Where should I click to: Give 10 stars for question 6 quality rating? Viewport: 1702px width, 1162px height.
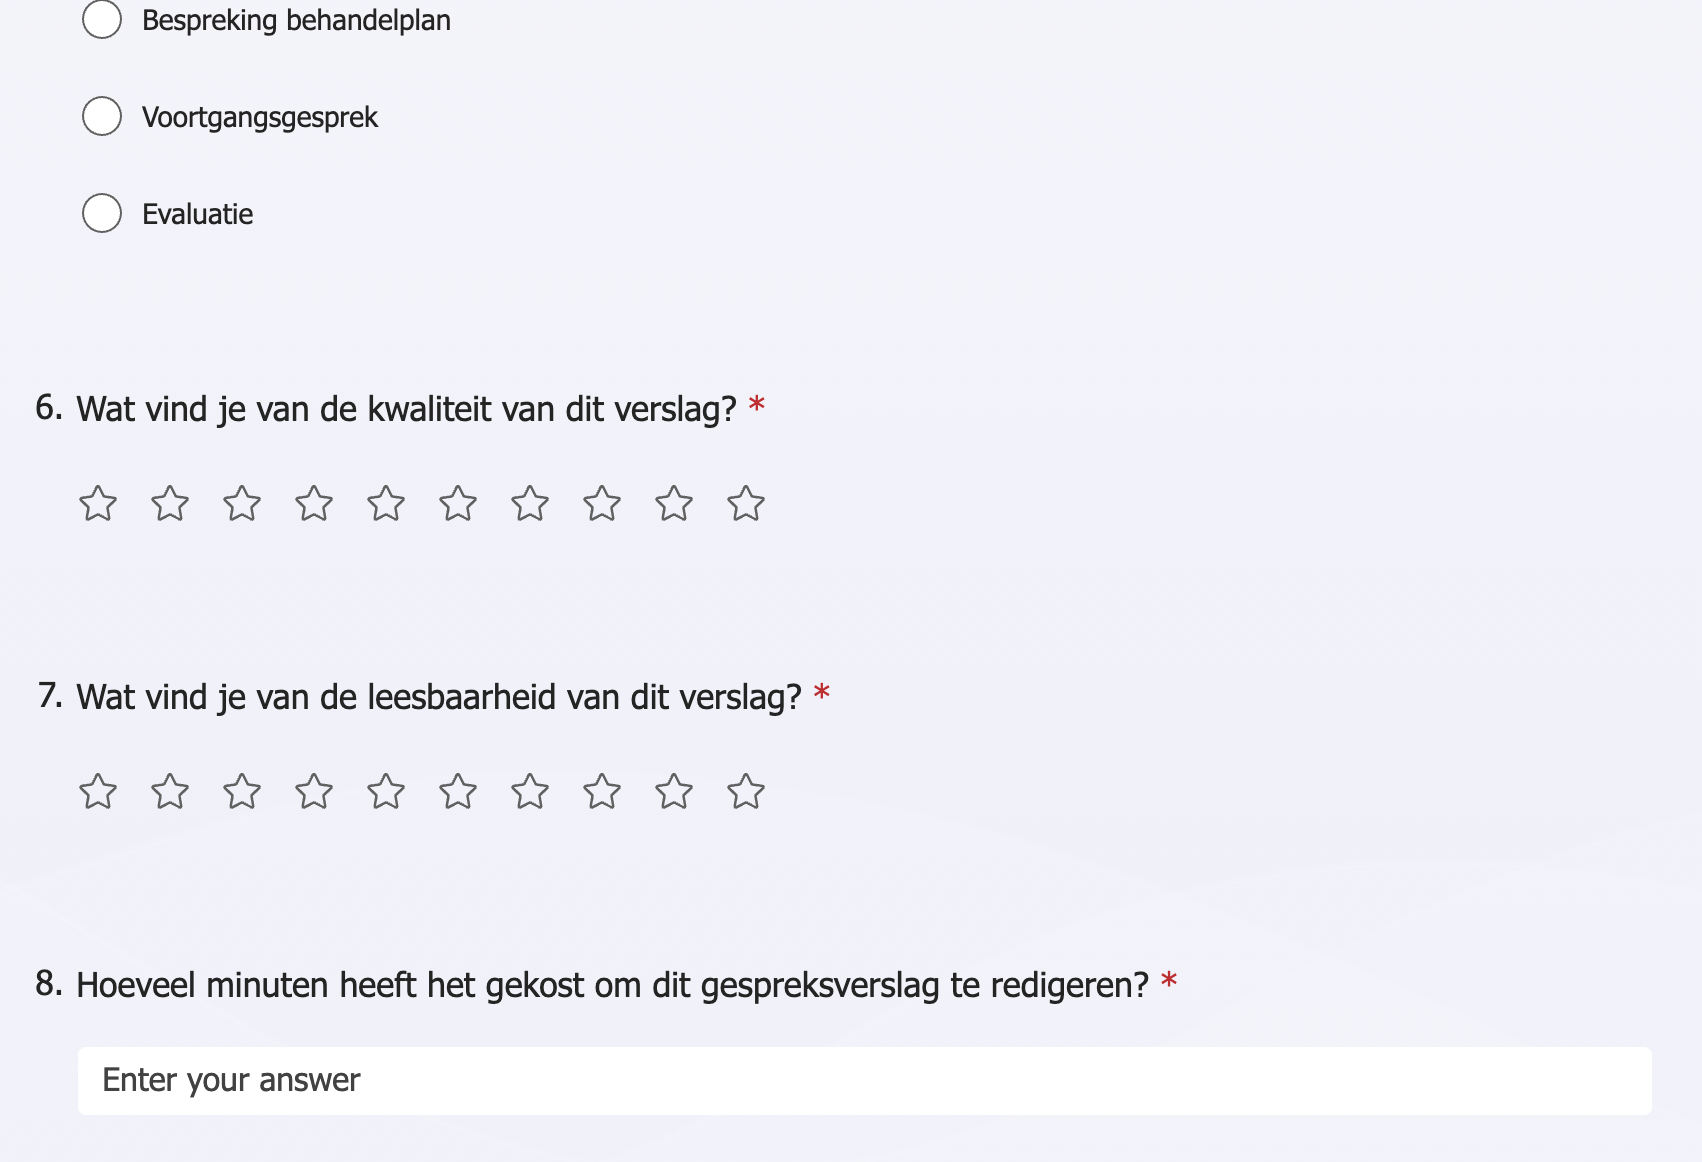point(745,504)
